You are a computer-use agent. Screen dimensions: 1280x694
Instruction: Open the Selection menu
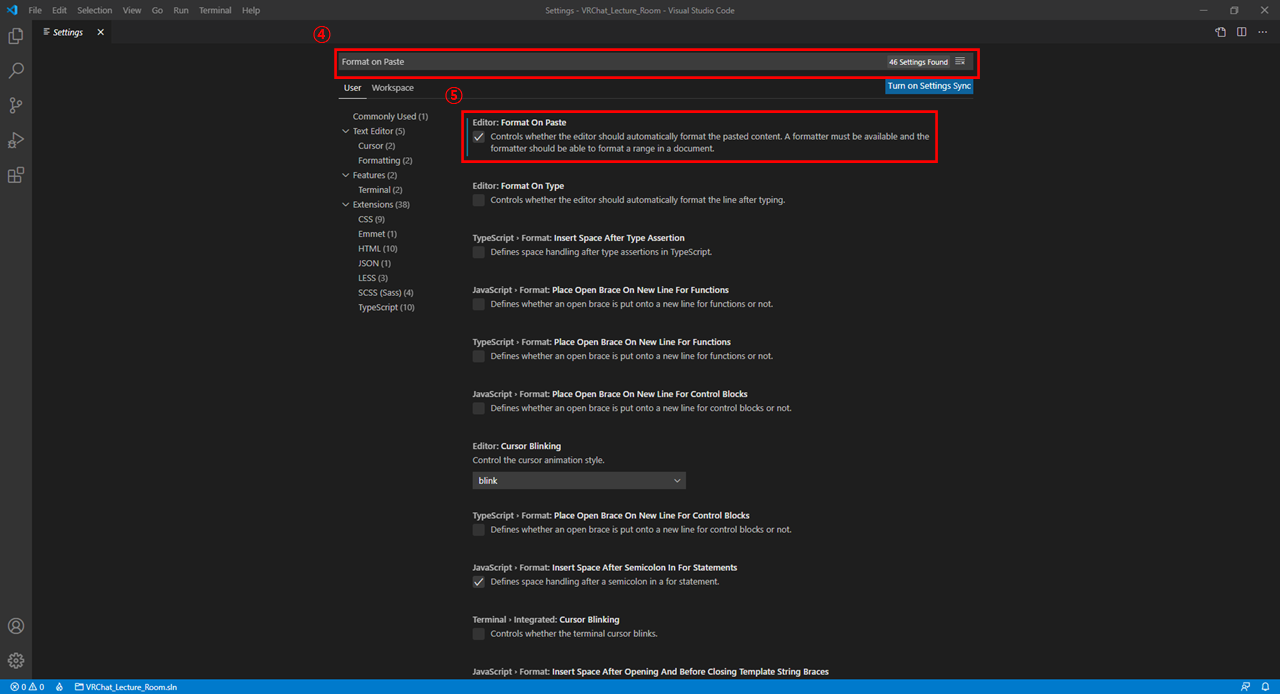point(95,10)
